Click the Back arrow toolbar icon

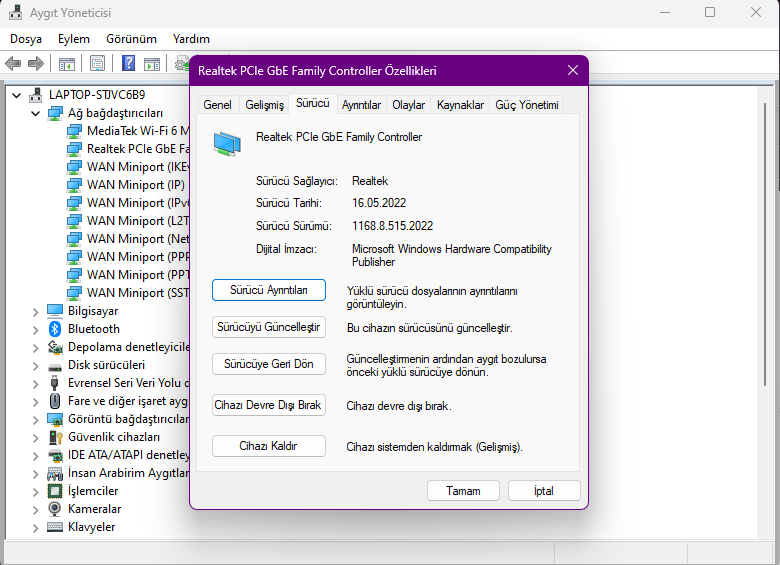[x=13, y=64]
